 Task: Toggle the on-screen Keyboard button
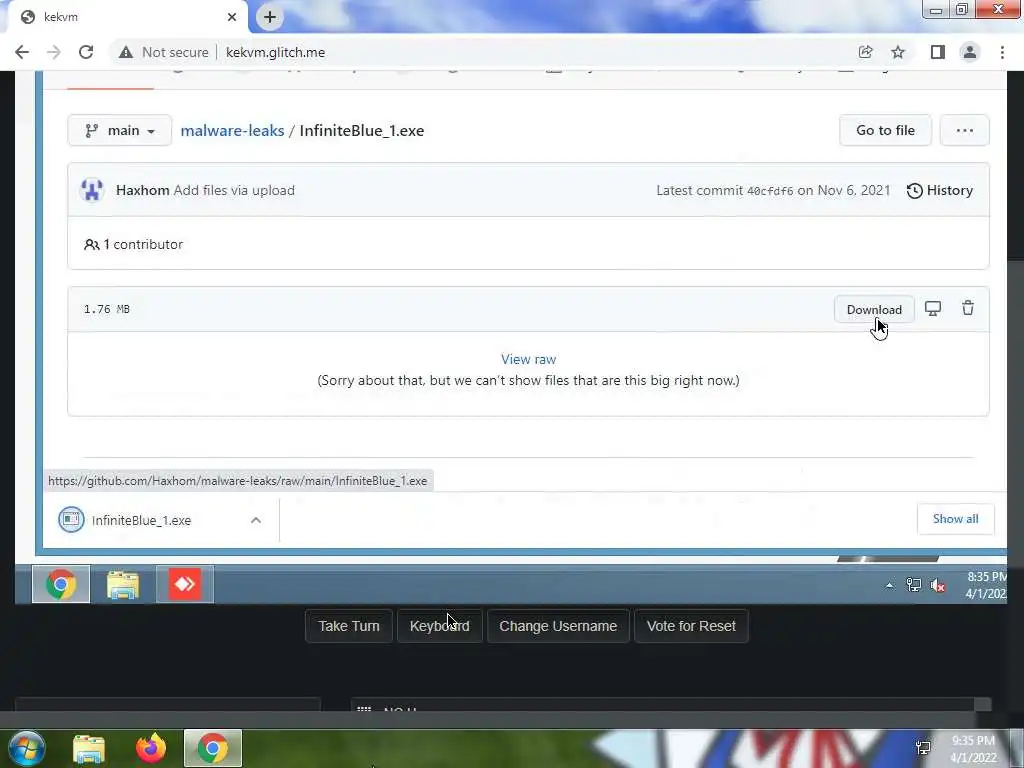pos(440,626)
